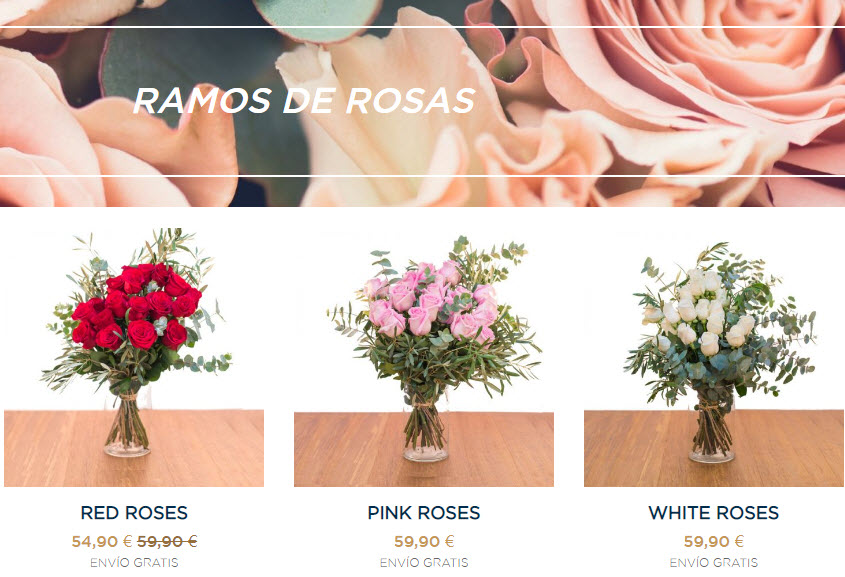Viewport: 845px width, 577px height.
Task: Click the PINK ROSES product title
Action: [424, 512]
